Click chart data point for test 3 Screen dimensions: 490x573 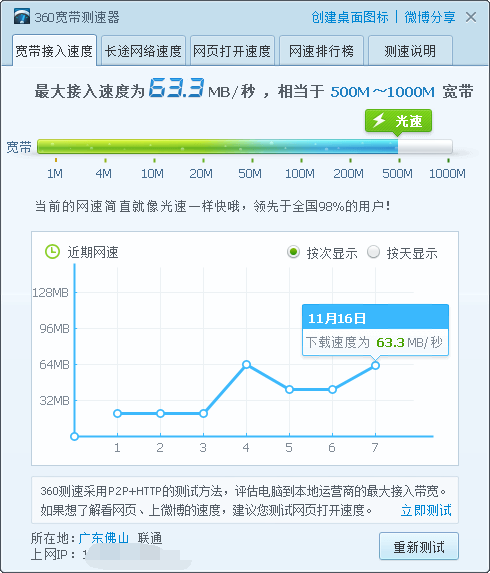tap(204, 413)
